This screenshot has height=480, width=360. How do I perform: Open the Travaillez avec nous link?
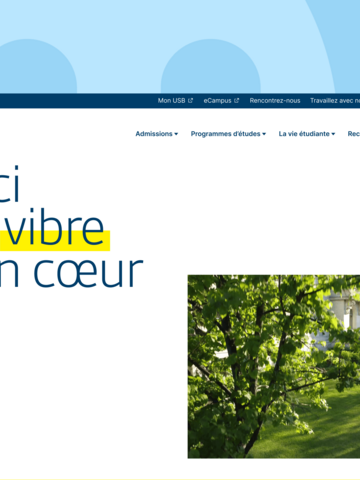point(335,101)
